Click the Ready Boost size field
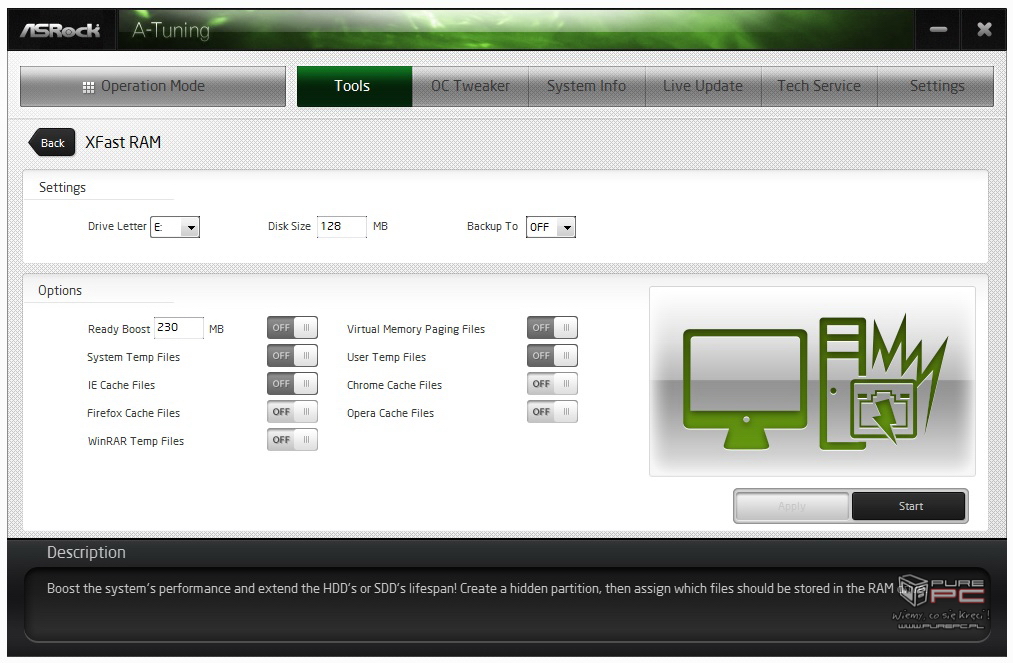This screenshot has height=663, width=1013. [179, 328]
